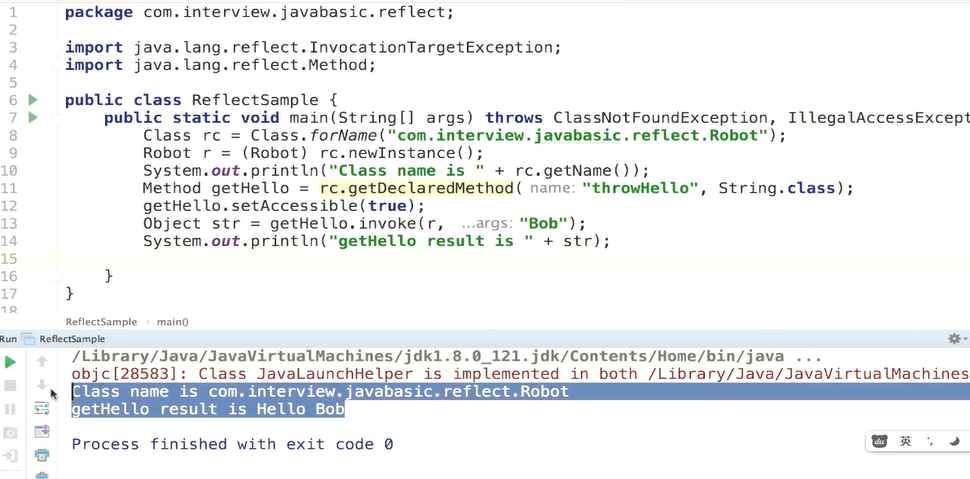Toggle soft-wrap in Run console
The height and width of the screenshot is (479, 970).
coord(41,408)
